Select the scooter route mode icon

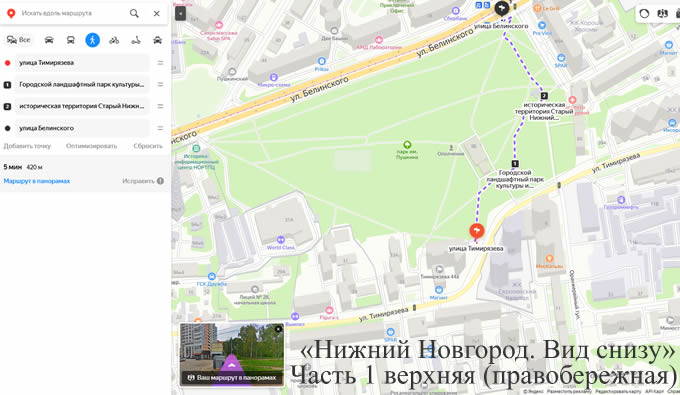pos(136,40)
